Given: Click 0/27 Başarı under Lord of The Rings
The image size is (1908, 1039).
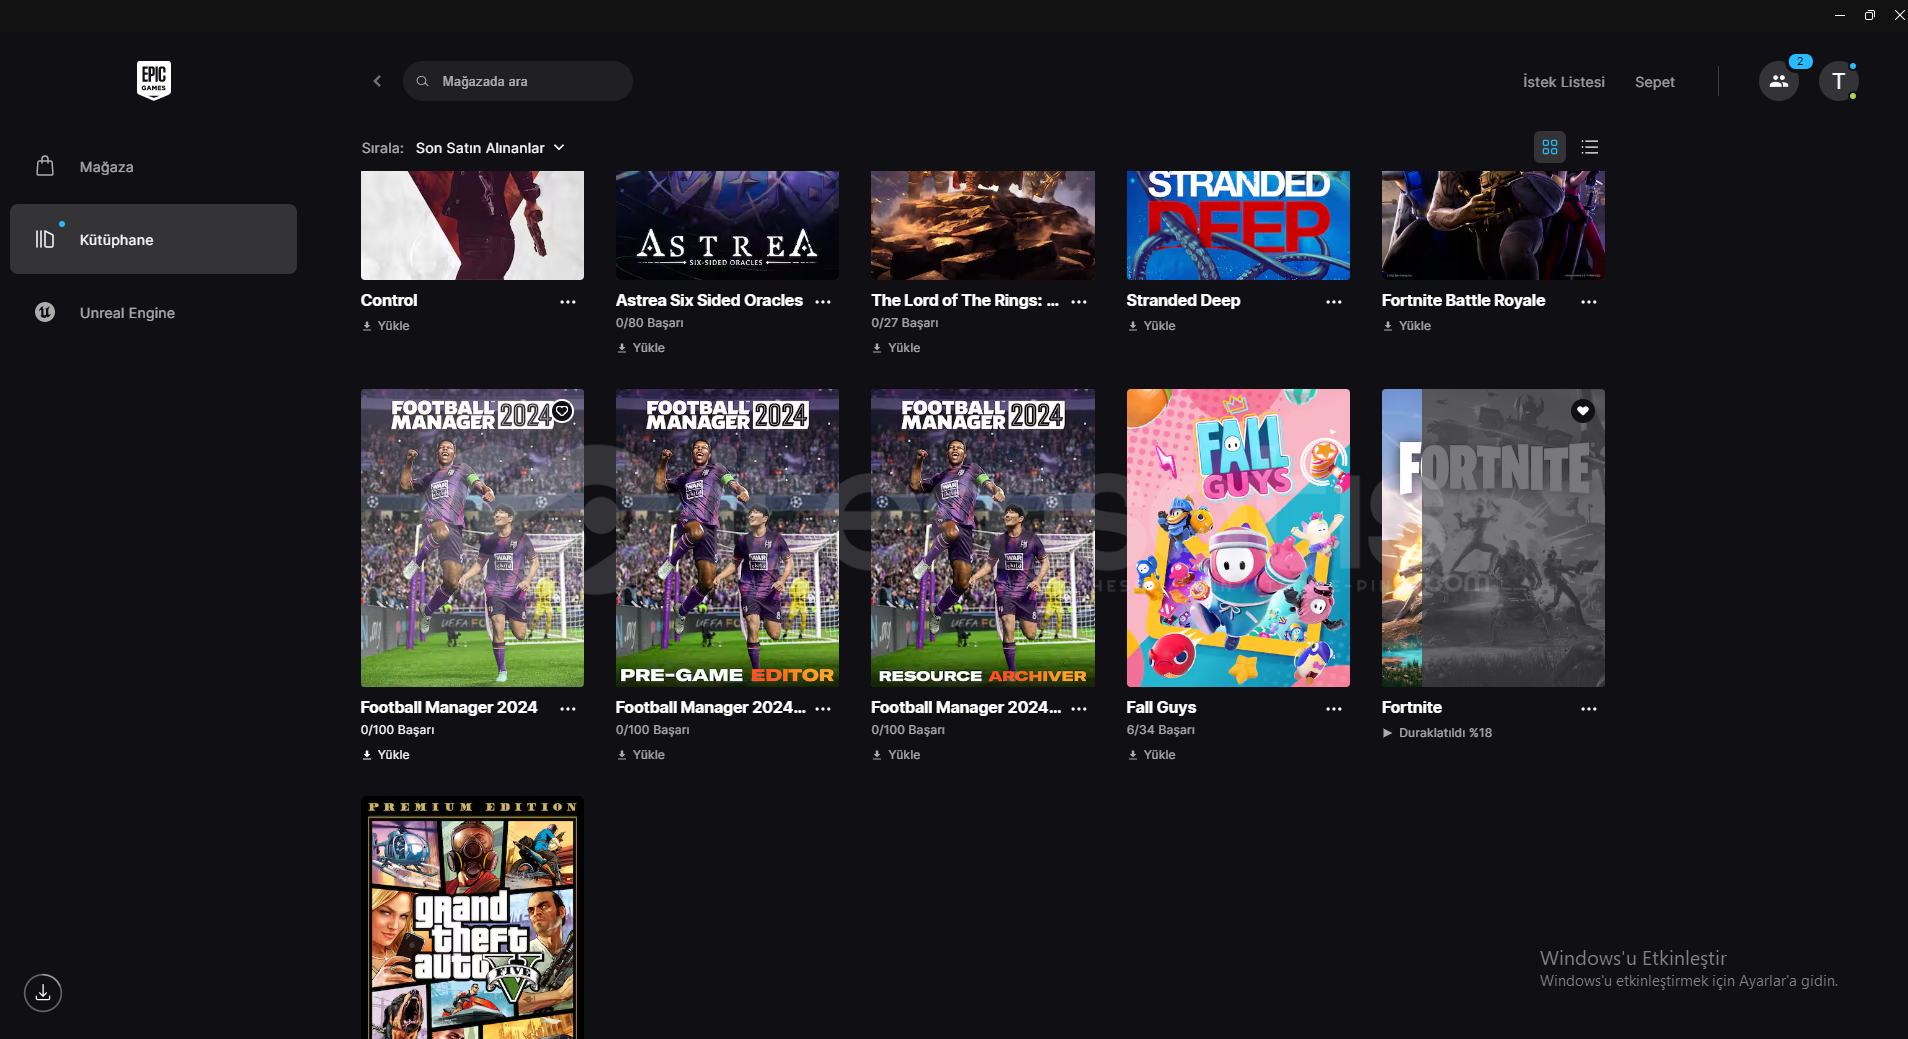Looking at the screenshot, I should coord(905,323).
